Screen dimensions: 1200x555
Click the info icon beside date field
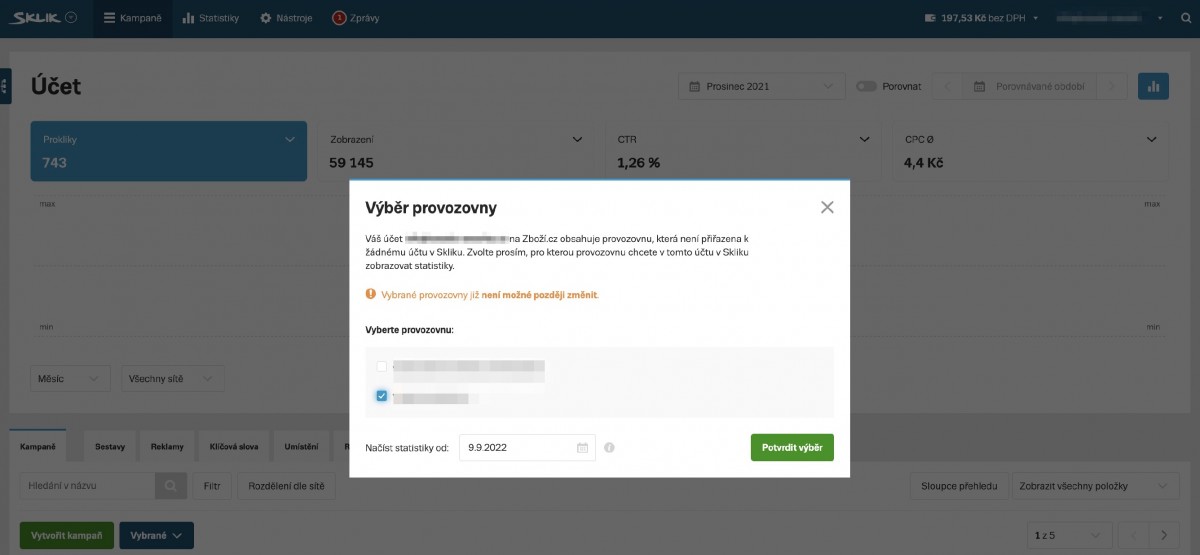609,448
